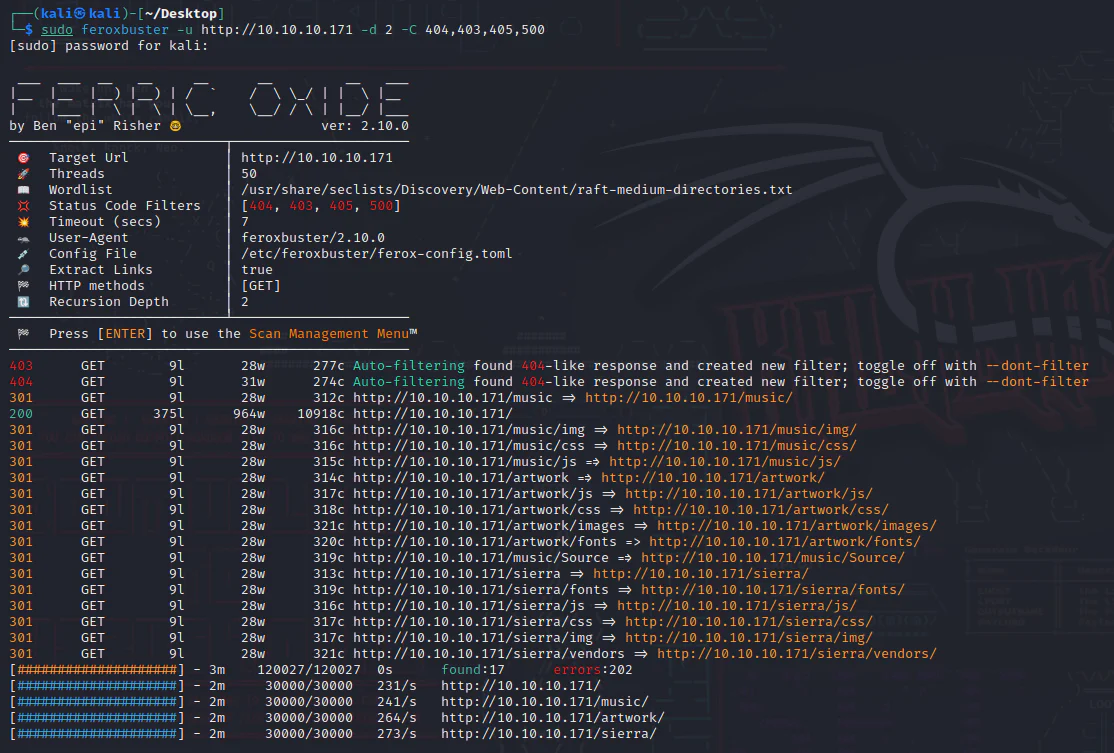This screenshot has width=1114, height=753.
Task: Open redirect link http://10.10.10.171/sierra/js/
Action: (x=737, y=605)
